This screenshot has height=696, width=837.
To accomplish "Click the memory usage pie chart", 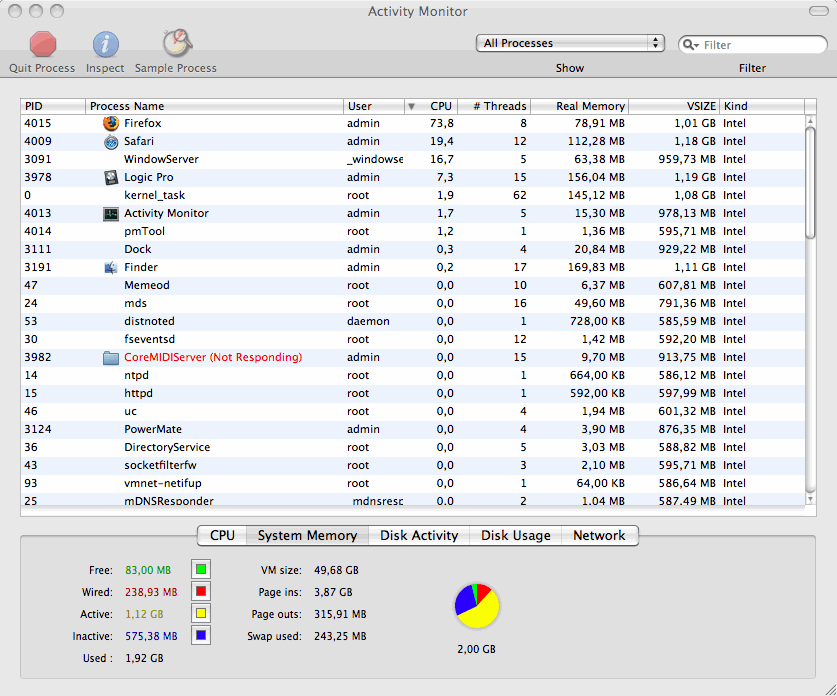I will 477,606.
